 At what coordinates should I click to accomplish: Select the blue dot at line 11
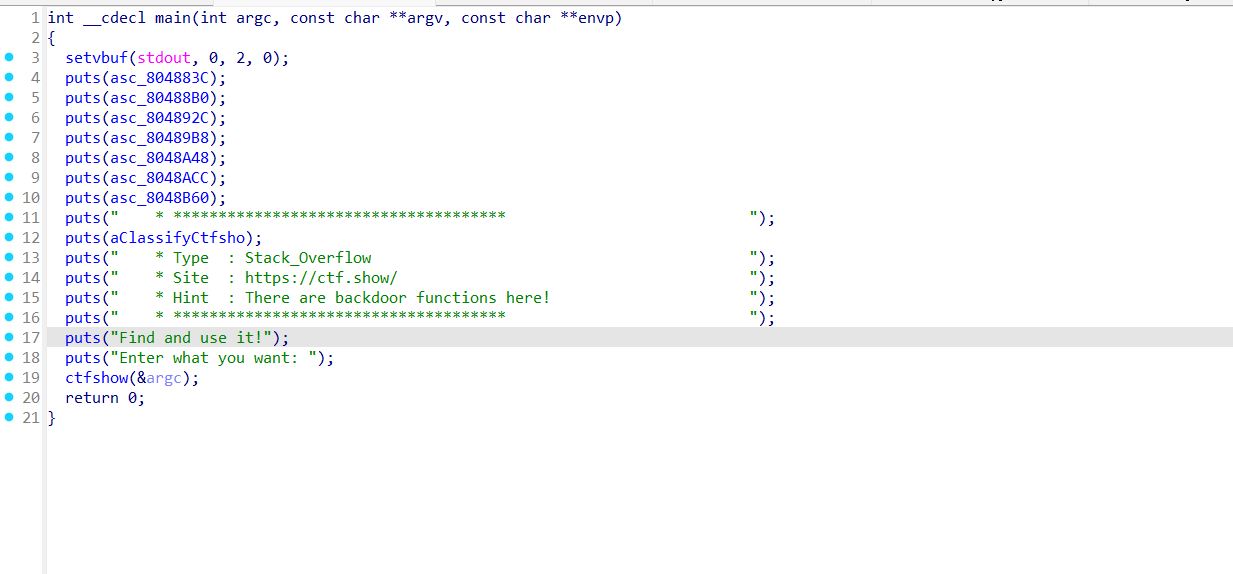10,218
